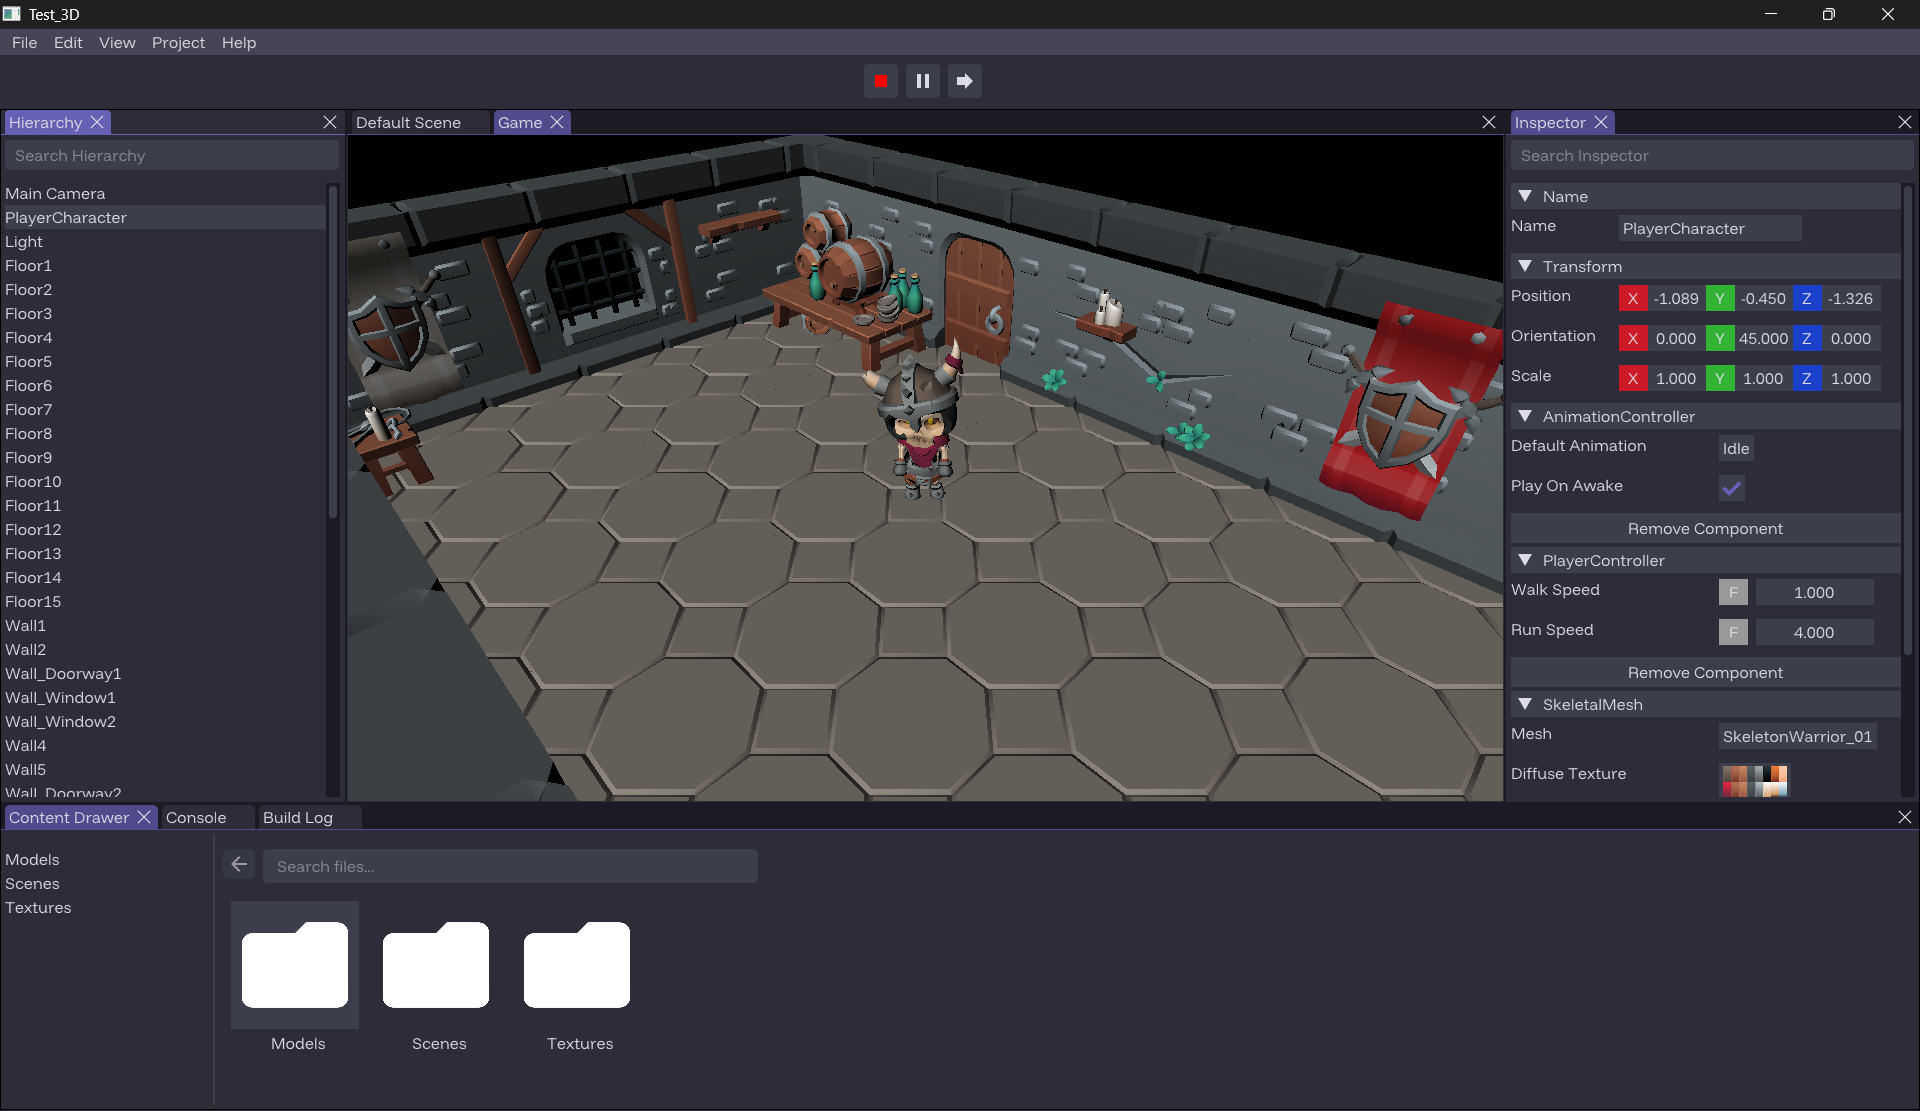Remove the PlayerController component

tap(1704, 672)
